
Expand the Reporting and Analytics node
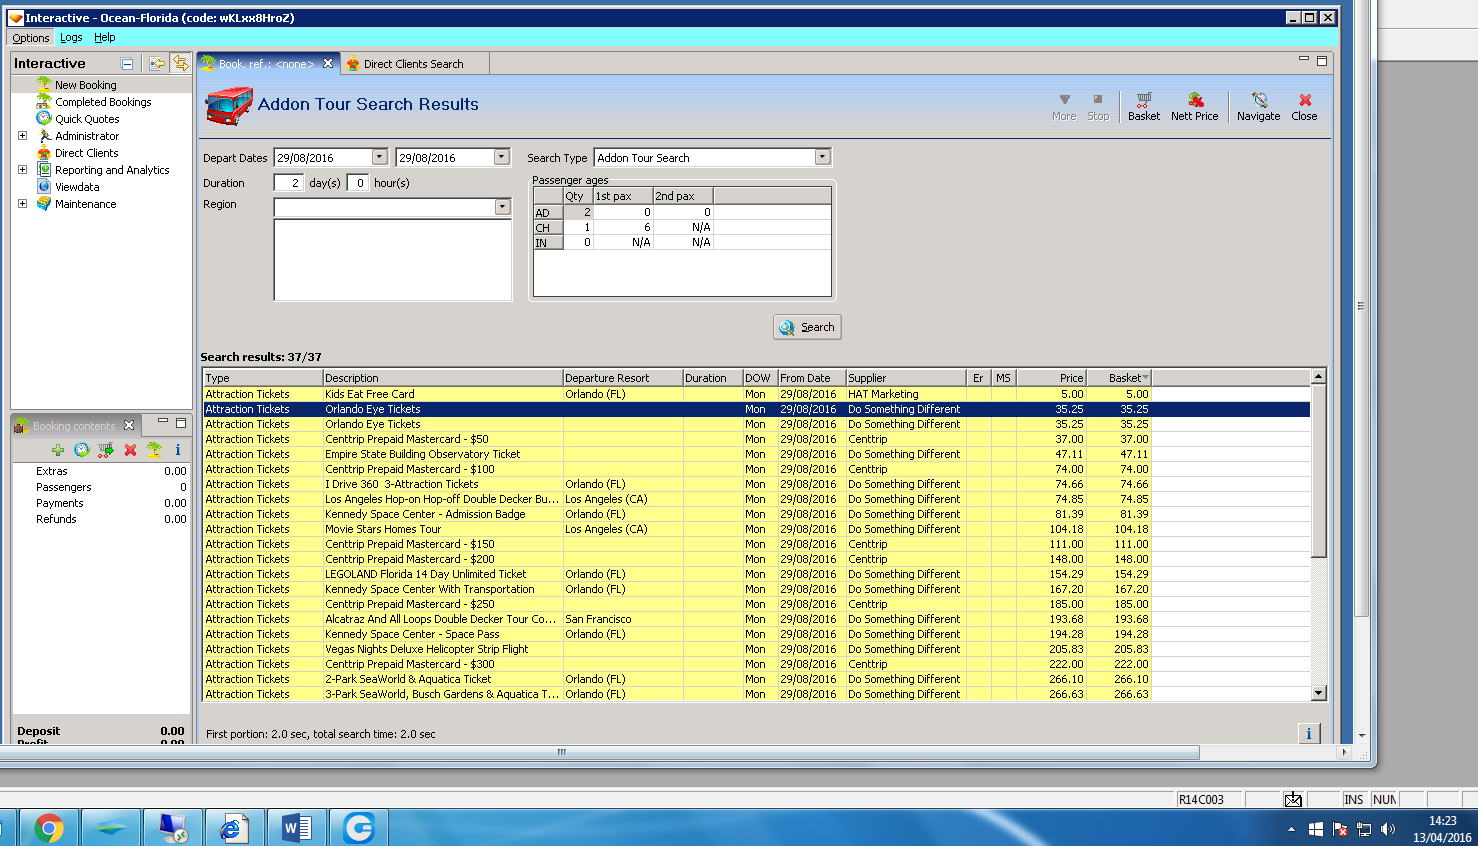pyautogui.click(x=22, y=170)
